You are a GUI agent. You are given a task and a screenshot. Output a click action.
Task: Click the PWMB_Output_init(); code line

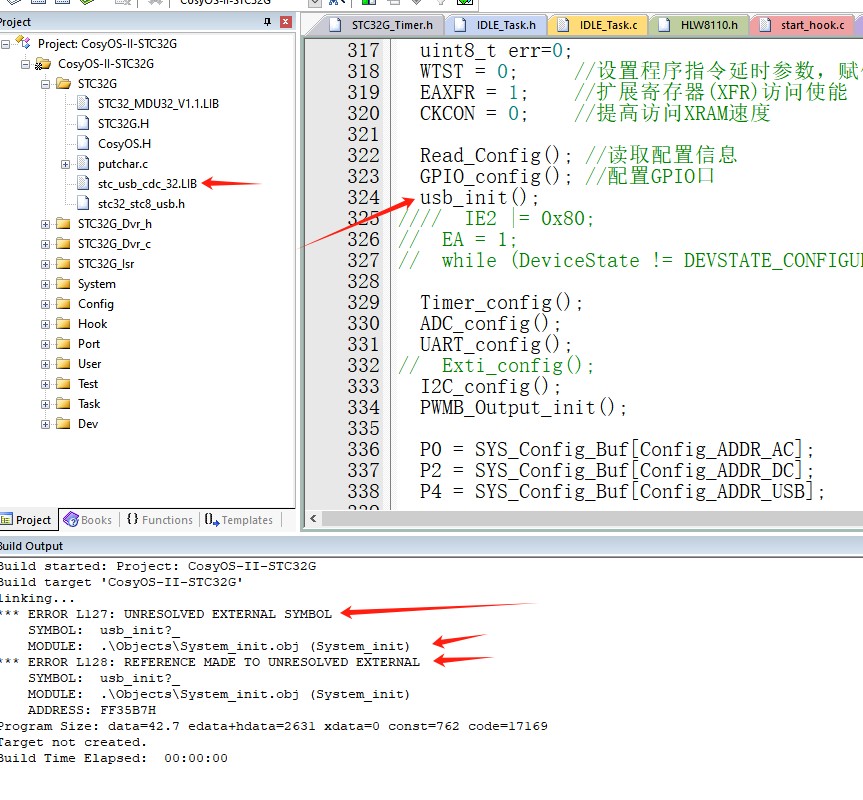coord(523,408)
